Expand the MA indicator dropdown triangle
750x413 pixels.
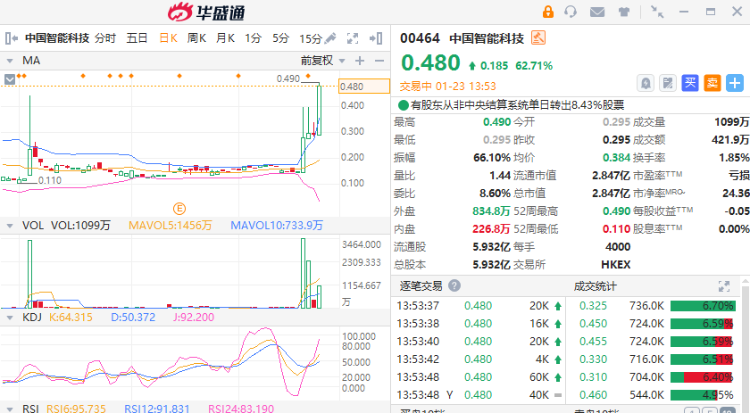(x=10, y=61)
